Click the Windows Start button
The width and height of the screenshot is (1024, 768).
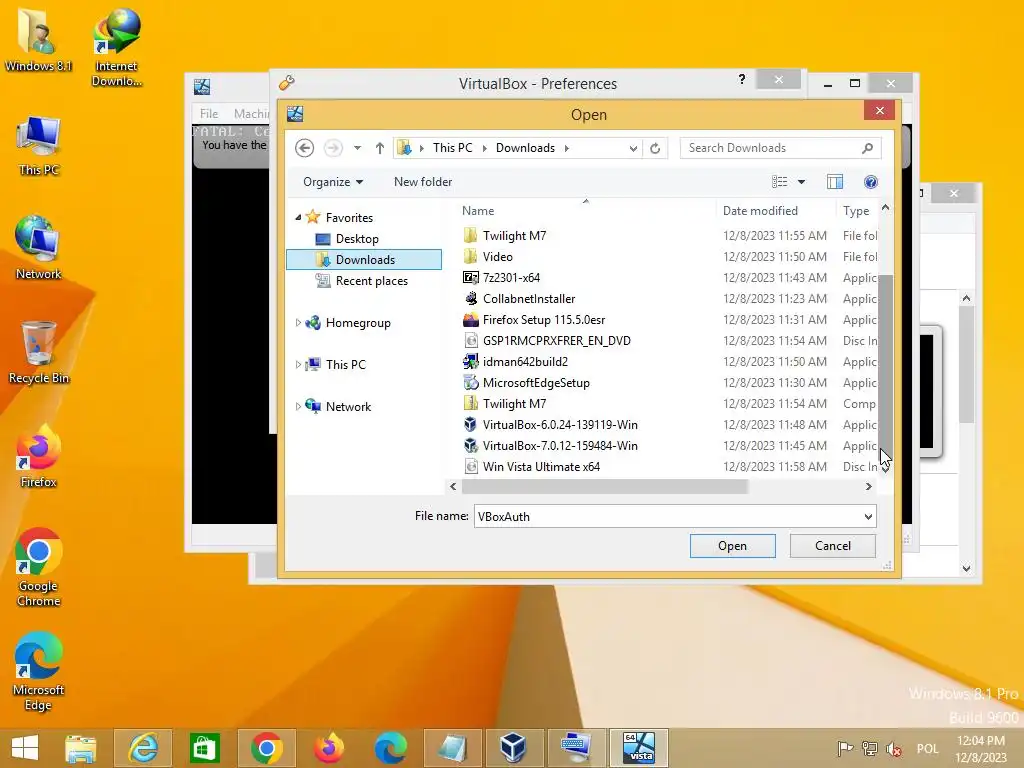tap(25, 748)
